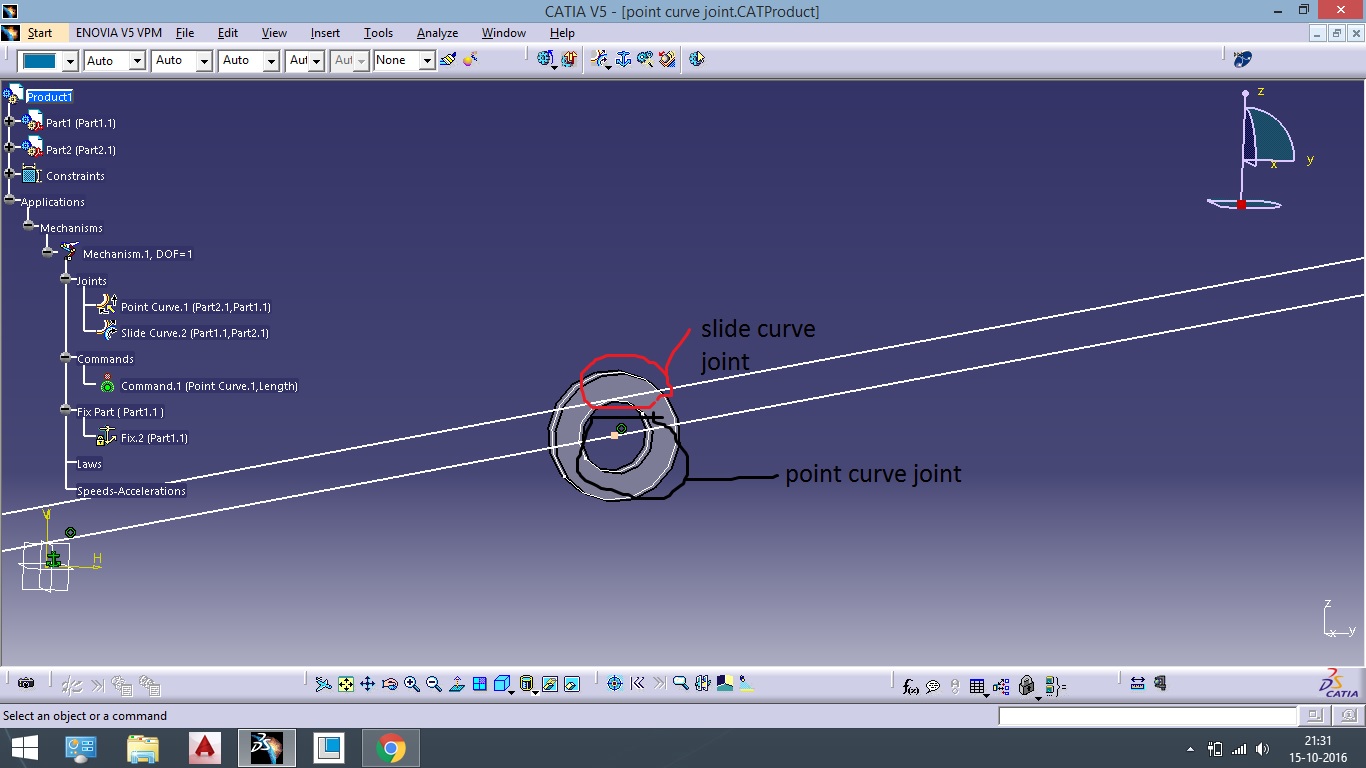
Task: Open the lock icon dropdown arrow
Action: pyautogui.click(x=1038, y=697)
